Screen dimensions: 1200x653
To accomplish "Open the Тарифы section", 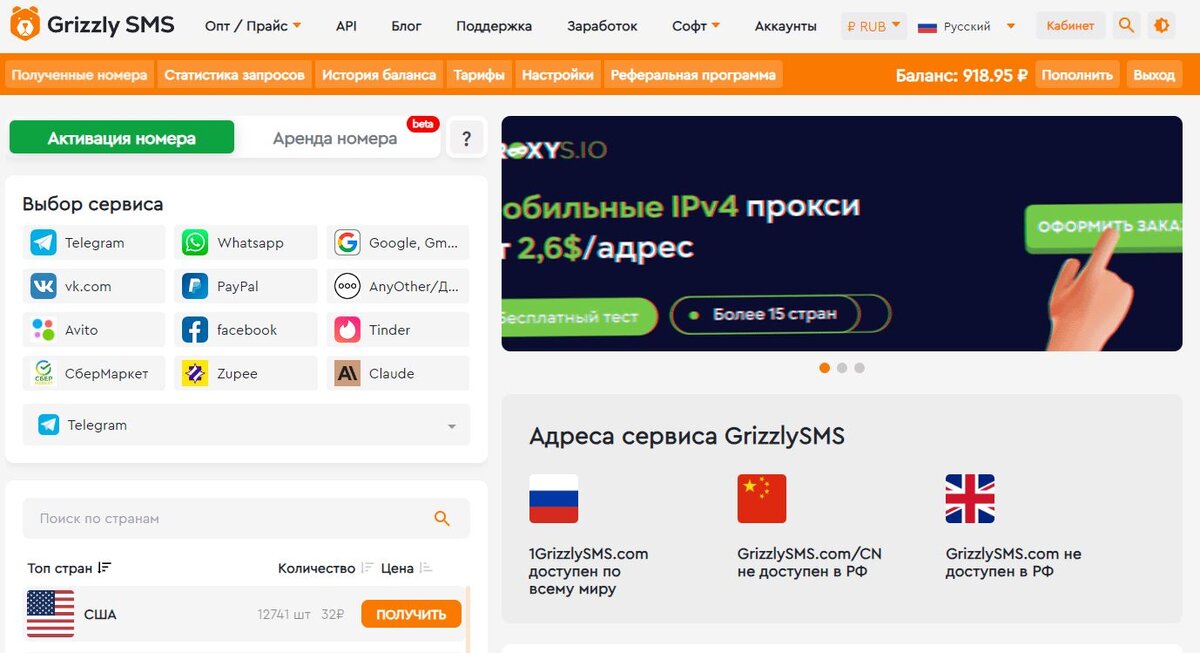I will click(479, 75).
